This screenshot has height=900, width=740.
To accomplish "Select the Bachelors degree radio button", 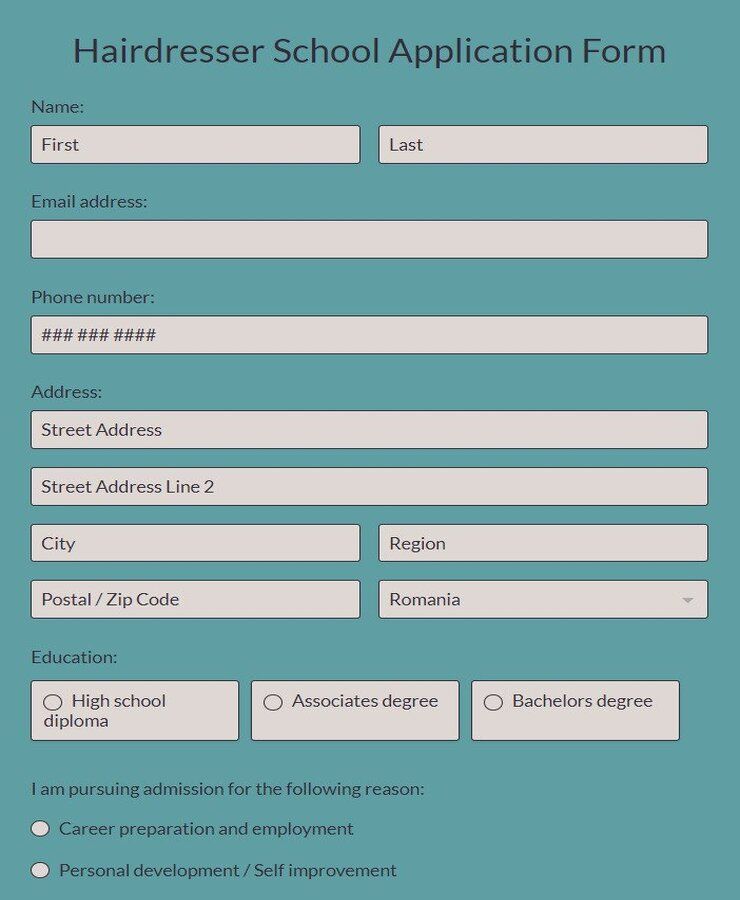I will (493, 703).
